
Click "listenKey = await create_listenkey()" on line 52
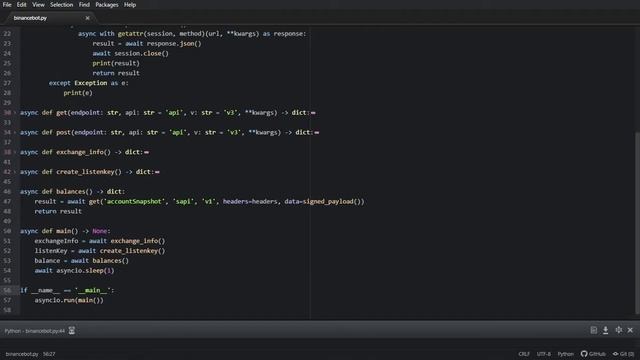pyautogui.click(x=100, y=251)
